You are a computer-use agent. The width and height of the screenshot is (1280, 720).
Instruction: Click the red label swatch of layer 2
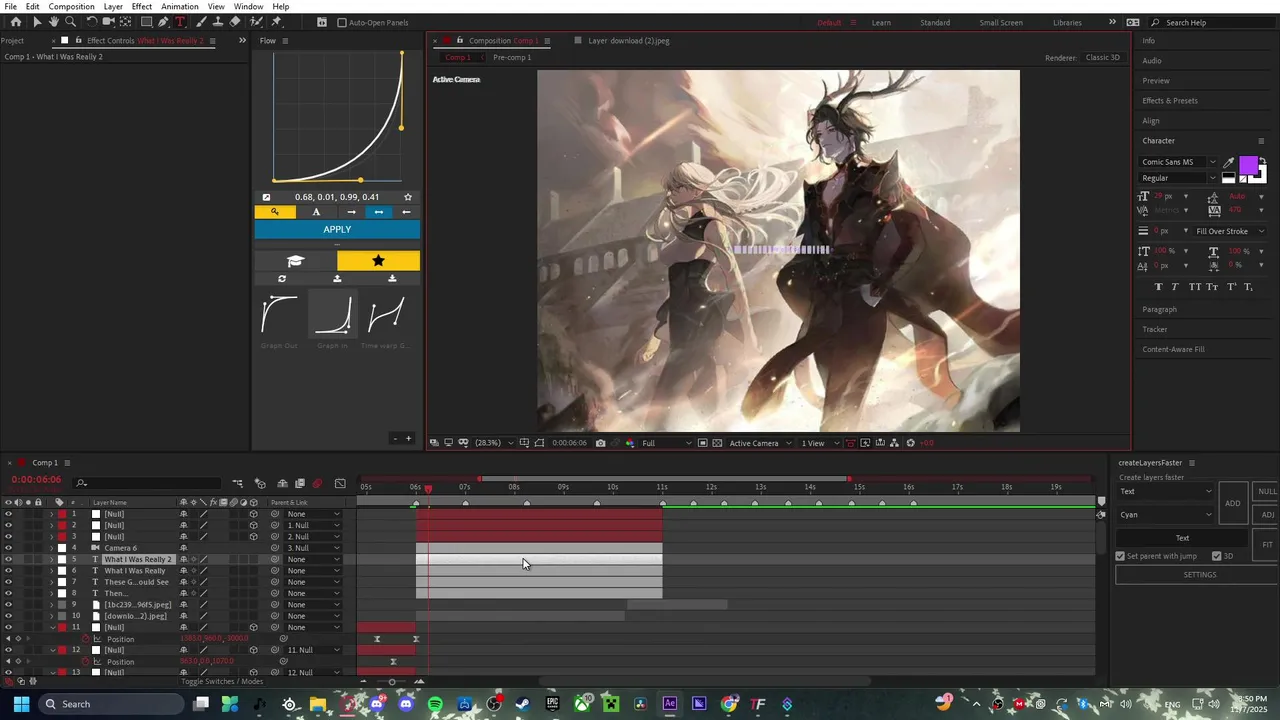61,525
